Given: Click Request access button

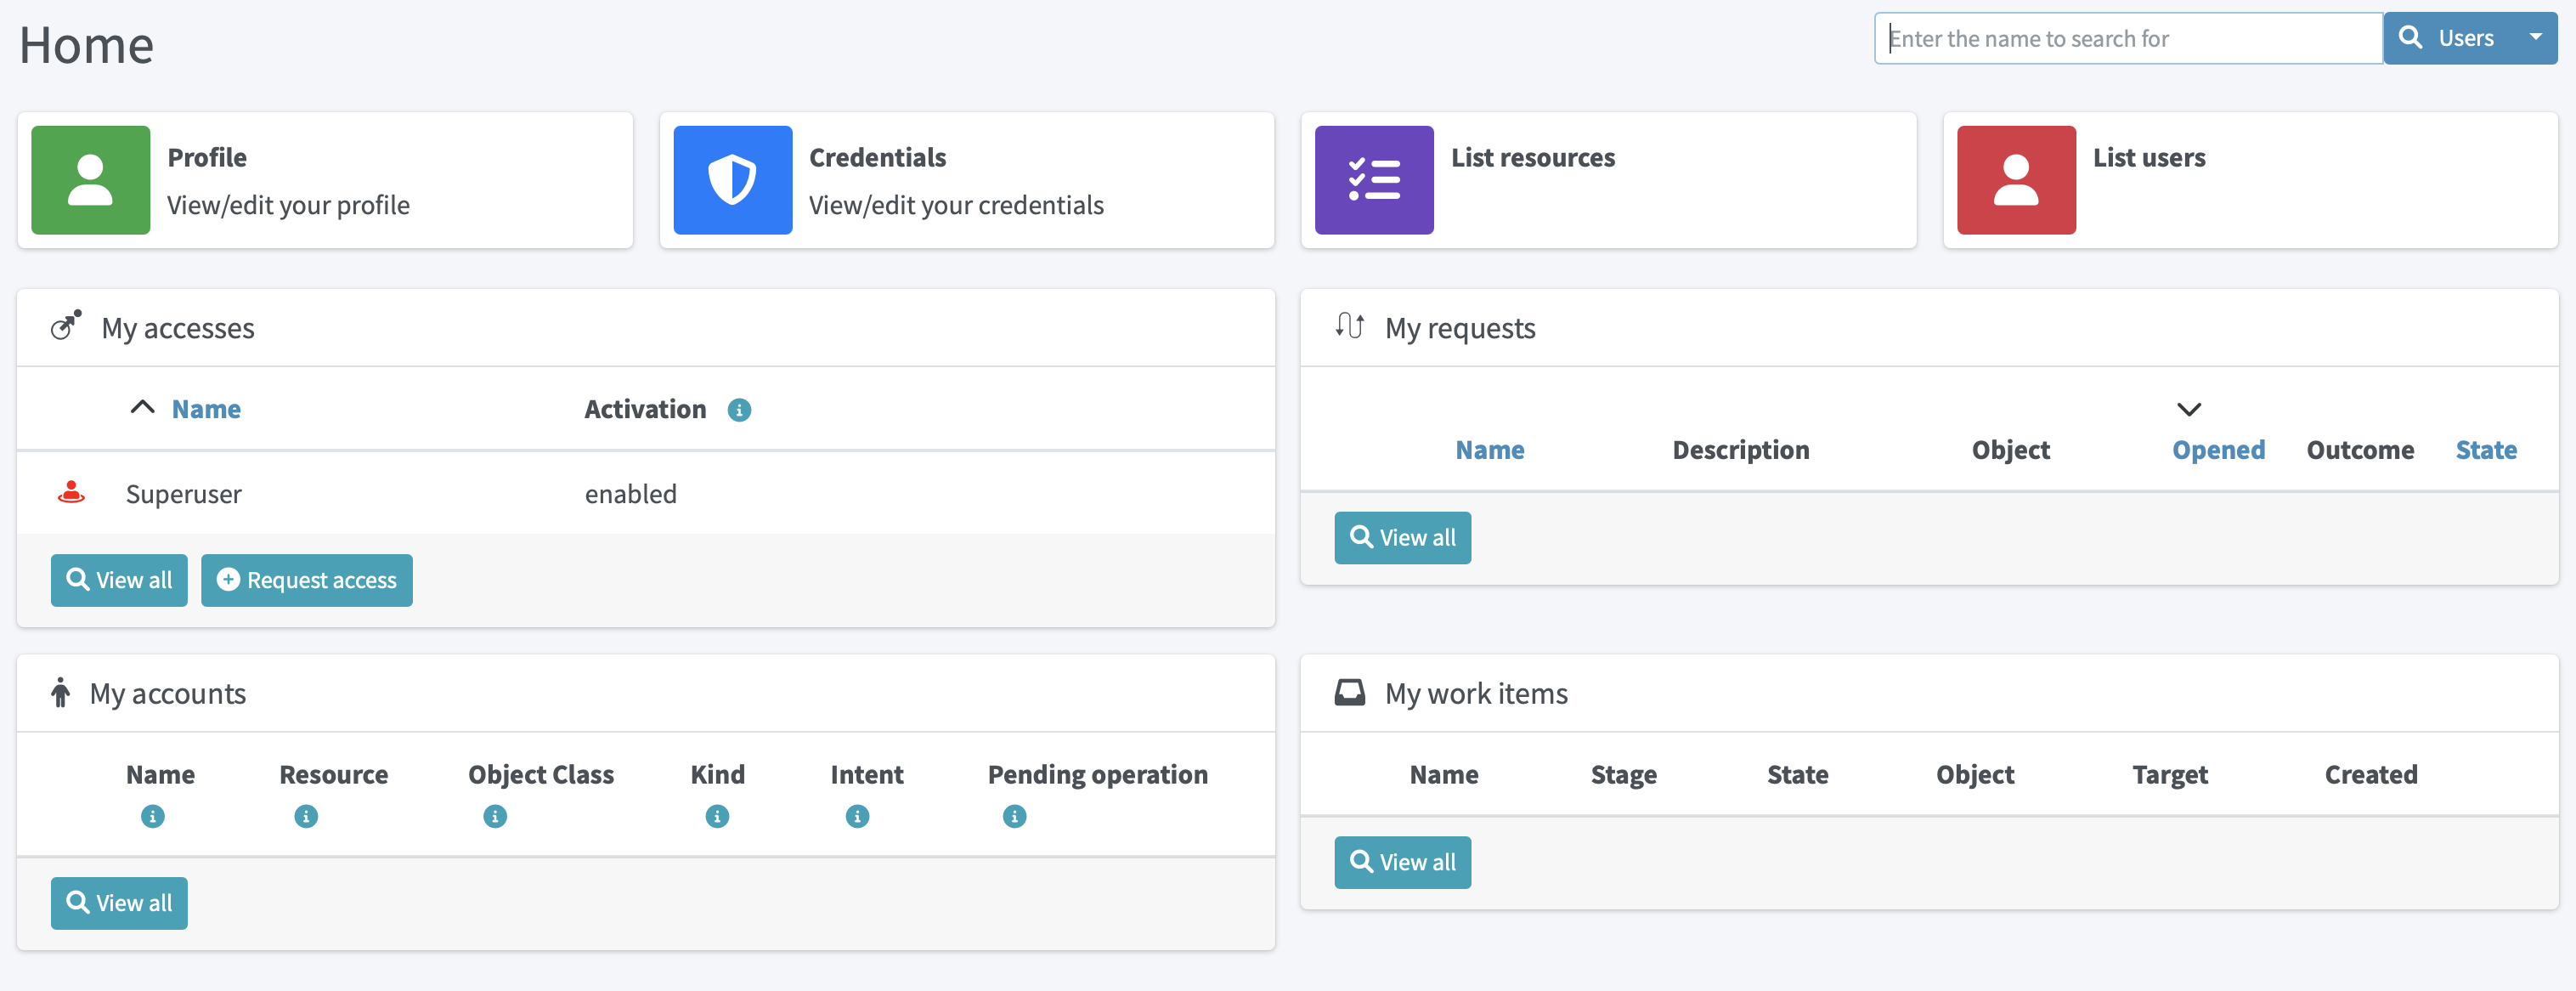Looking at the screenshot, I should pyautogui.click(x=306, y=580).
